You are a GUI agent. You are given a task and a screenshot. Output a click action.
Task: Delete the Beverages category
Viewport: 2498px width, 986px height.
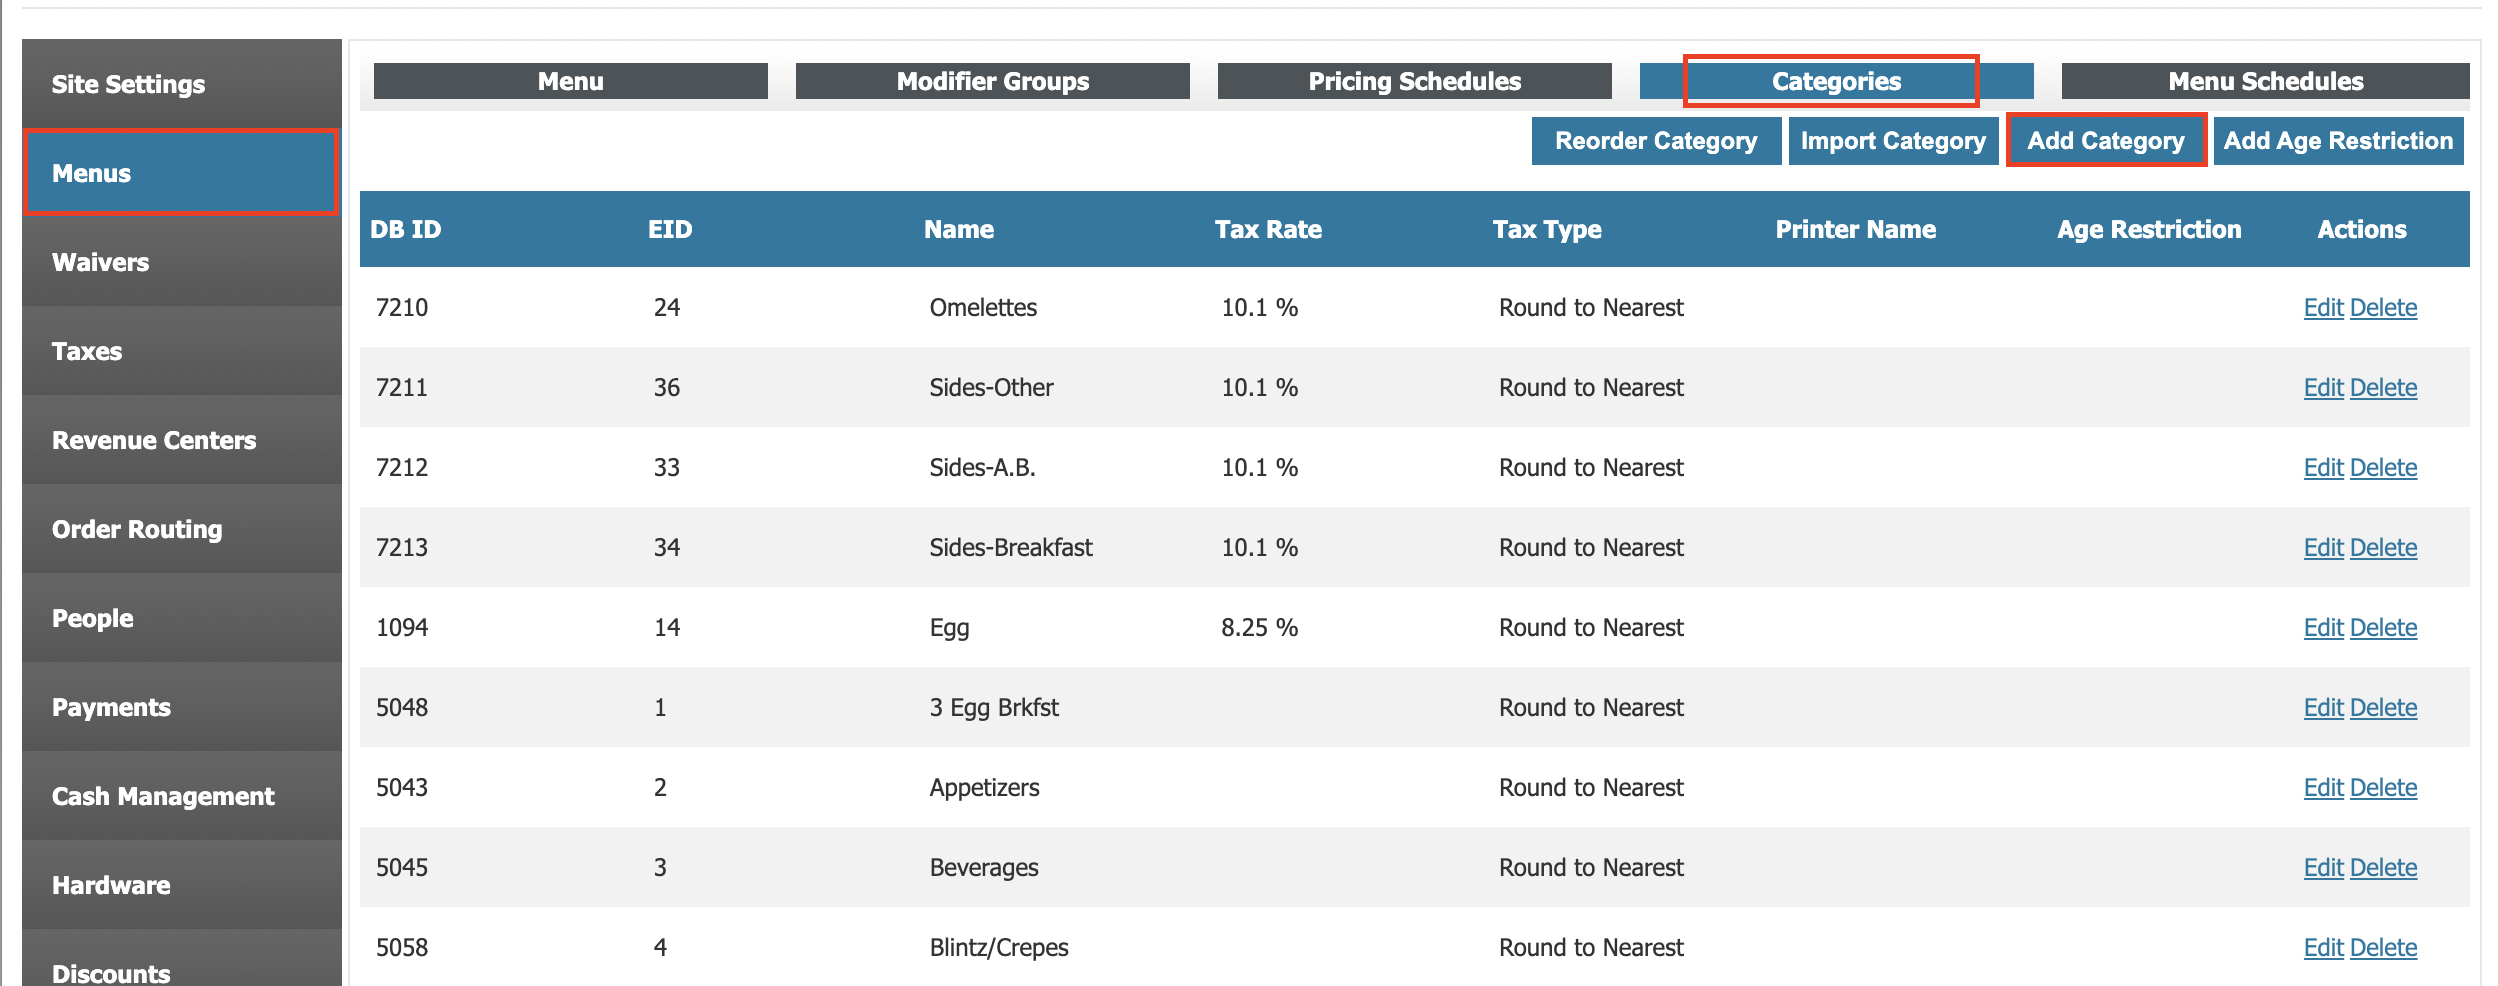(x=2383, y=868)
